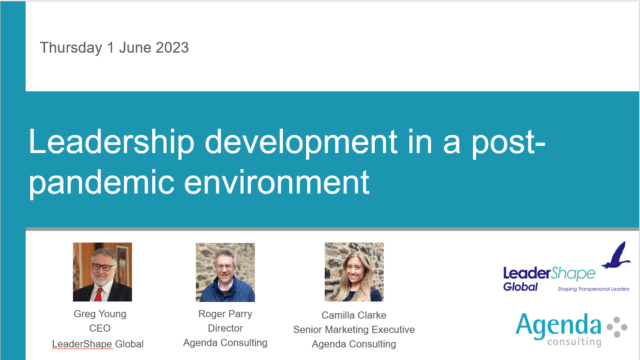This screenshot has height=360, width=640.
Task: Click the Agenda logo dot cluster
Action: (x=617, y=327)
